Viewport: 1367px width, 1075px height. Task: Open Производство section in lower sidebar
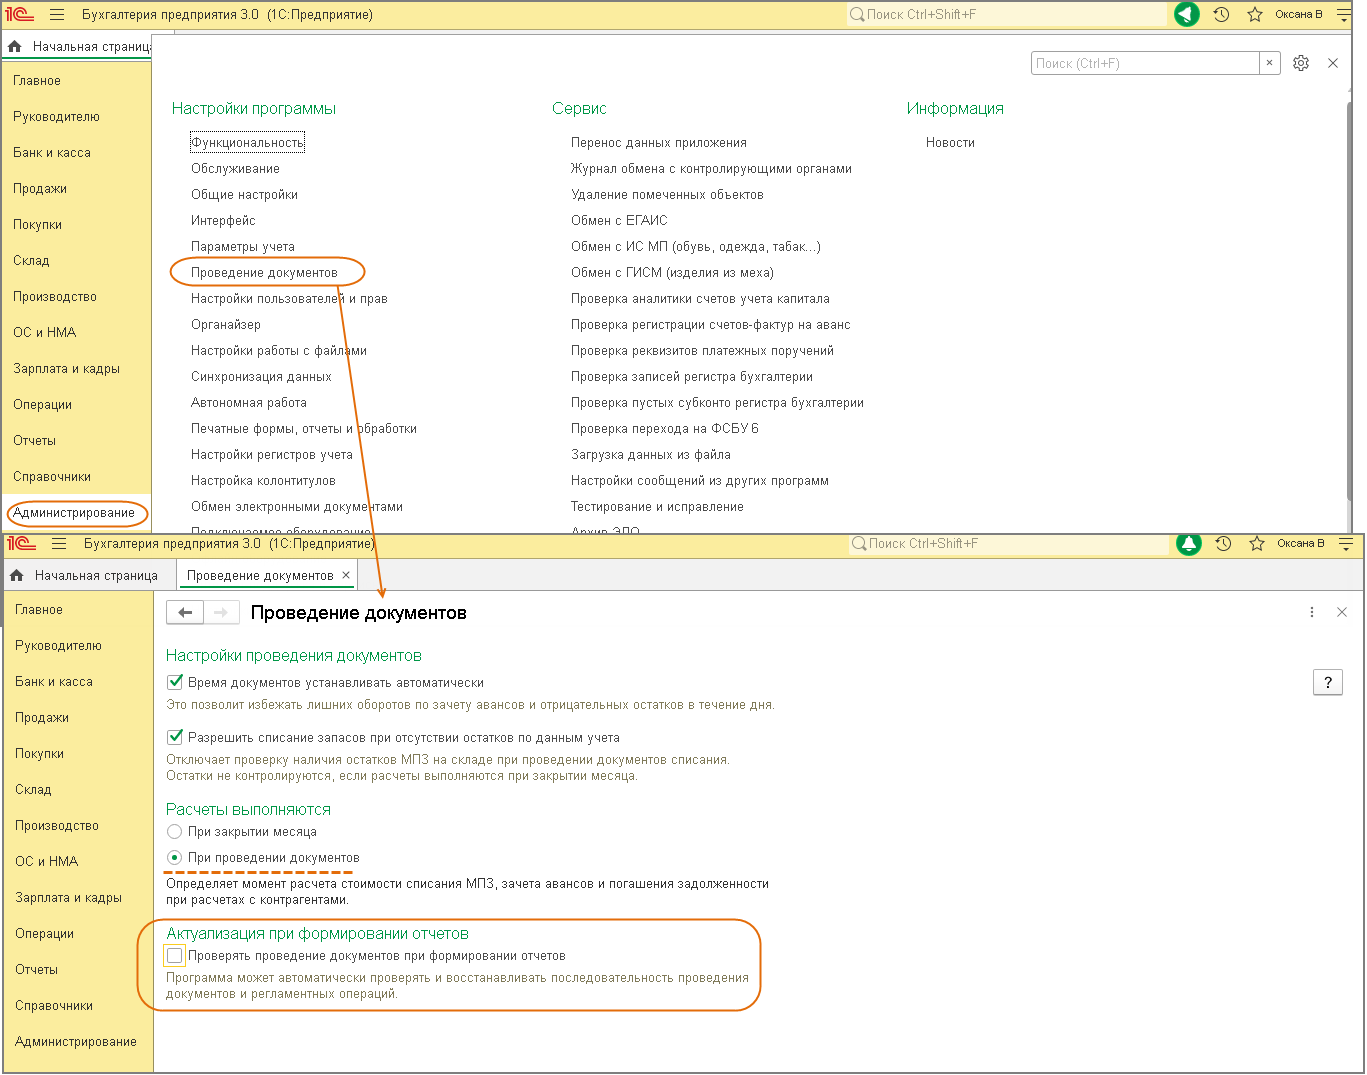pos(57,826)
